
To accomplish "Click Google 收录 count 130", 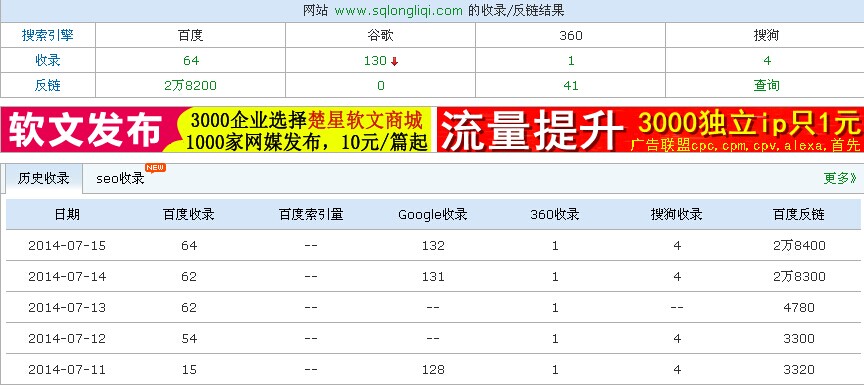I will 375,61.
